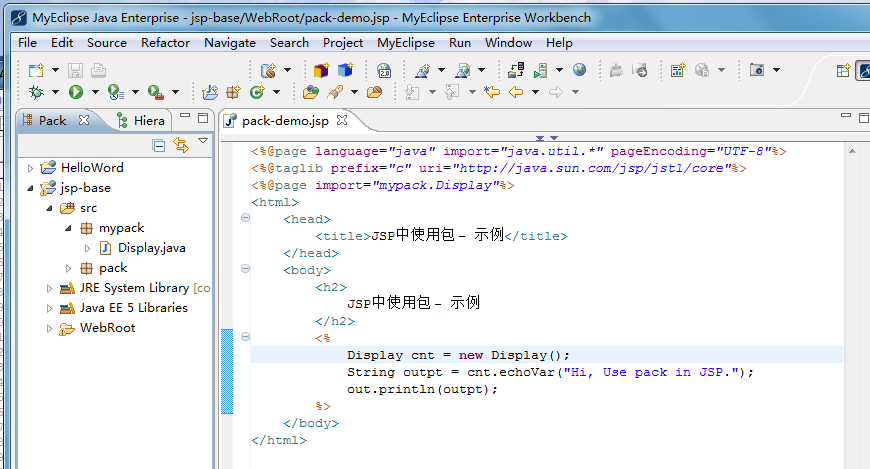
Task: Click the Print toolbar icon
Action: pos(98,70)
